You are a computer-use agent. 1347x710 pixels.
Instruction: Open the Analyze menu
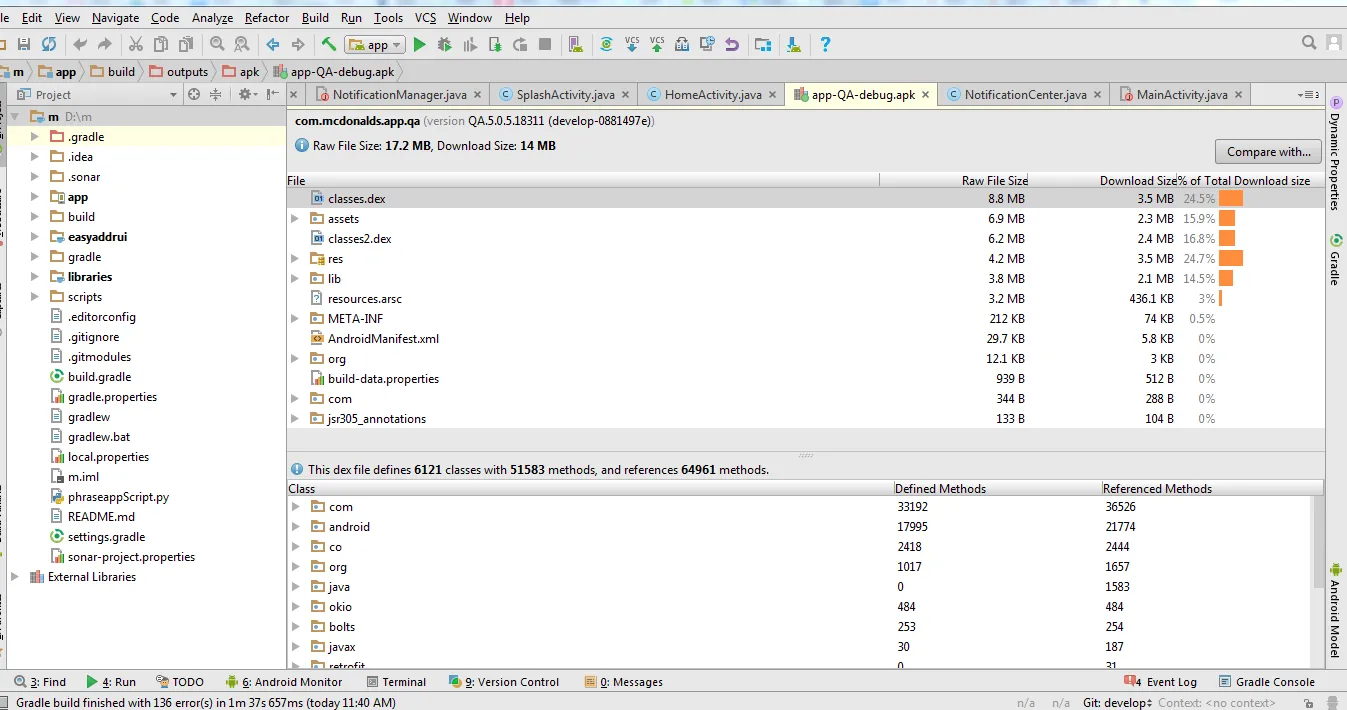coord(212,18)
